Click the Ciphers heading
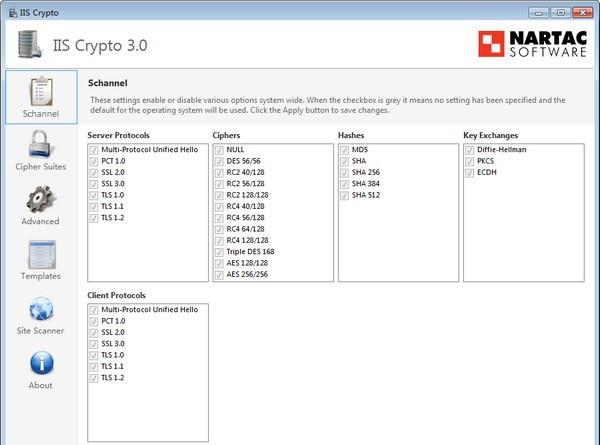 (226, 135)
